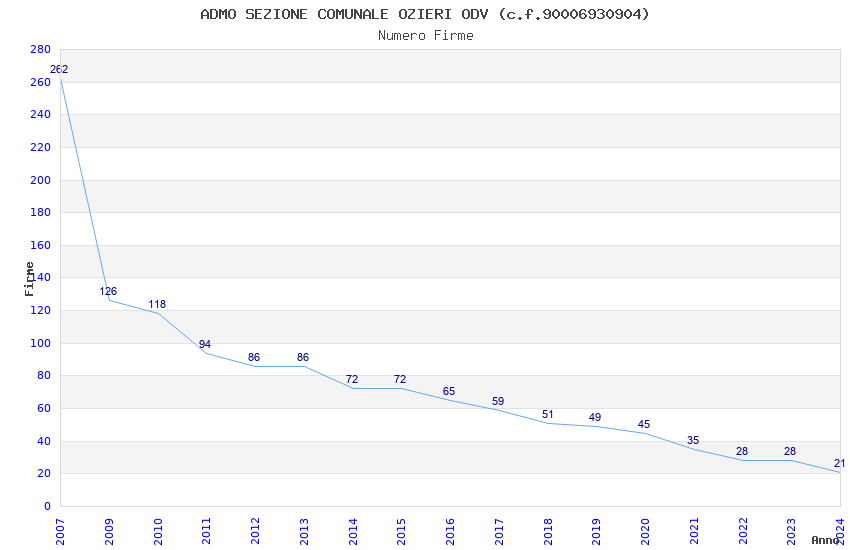The width and height of the screenshot is (850, 550).
Task: Select the data label 118 for 2010
Action: [157, 305]
